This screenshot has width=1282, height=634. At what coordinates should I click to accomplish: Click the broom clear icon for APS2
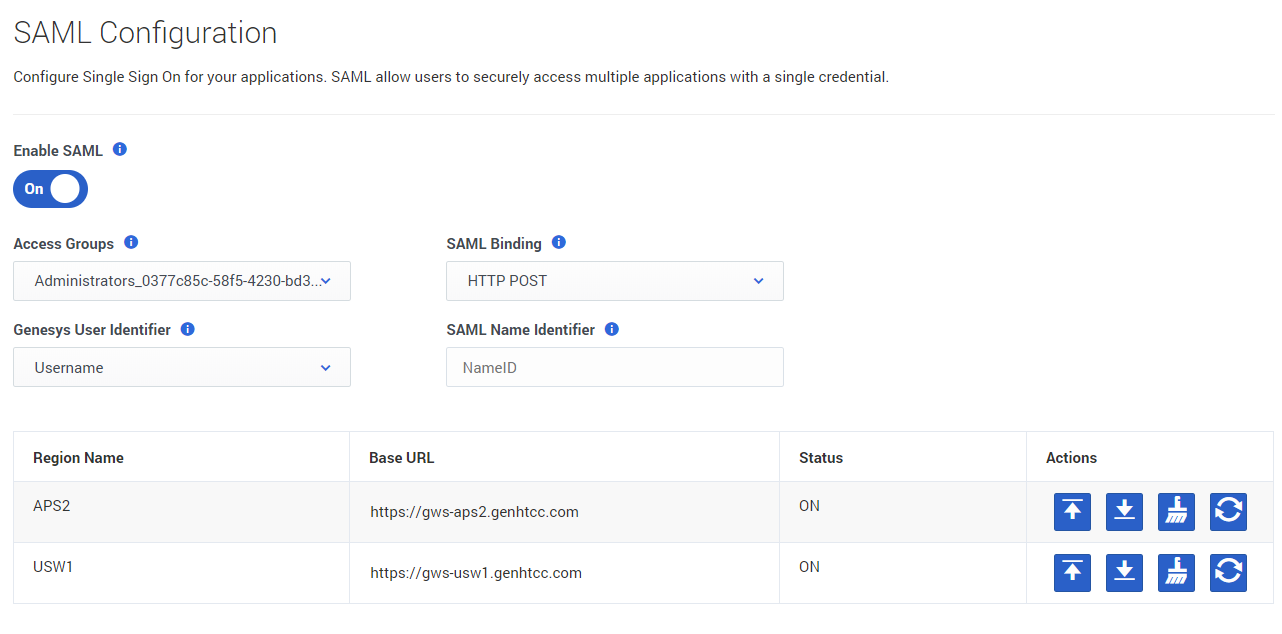(x=1176, y=511)
